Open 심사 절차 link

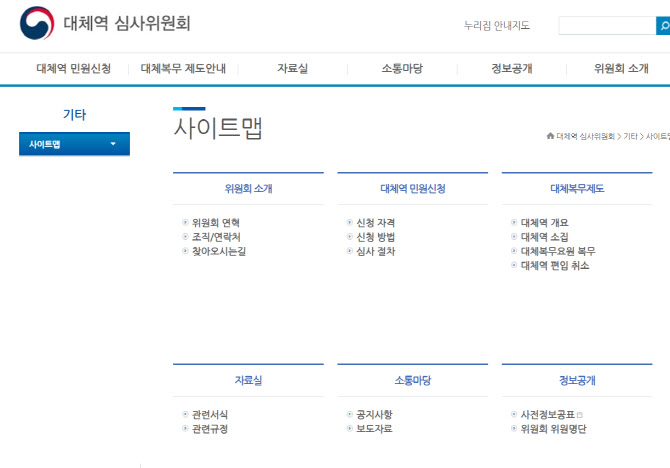point(376,251)
